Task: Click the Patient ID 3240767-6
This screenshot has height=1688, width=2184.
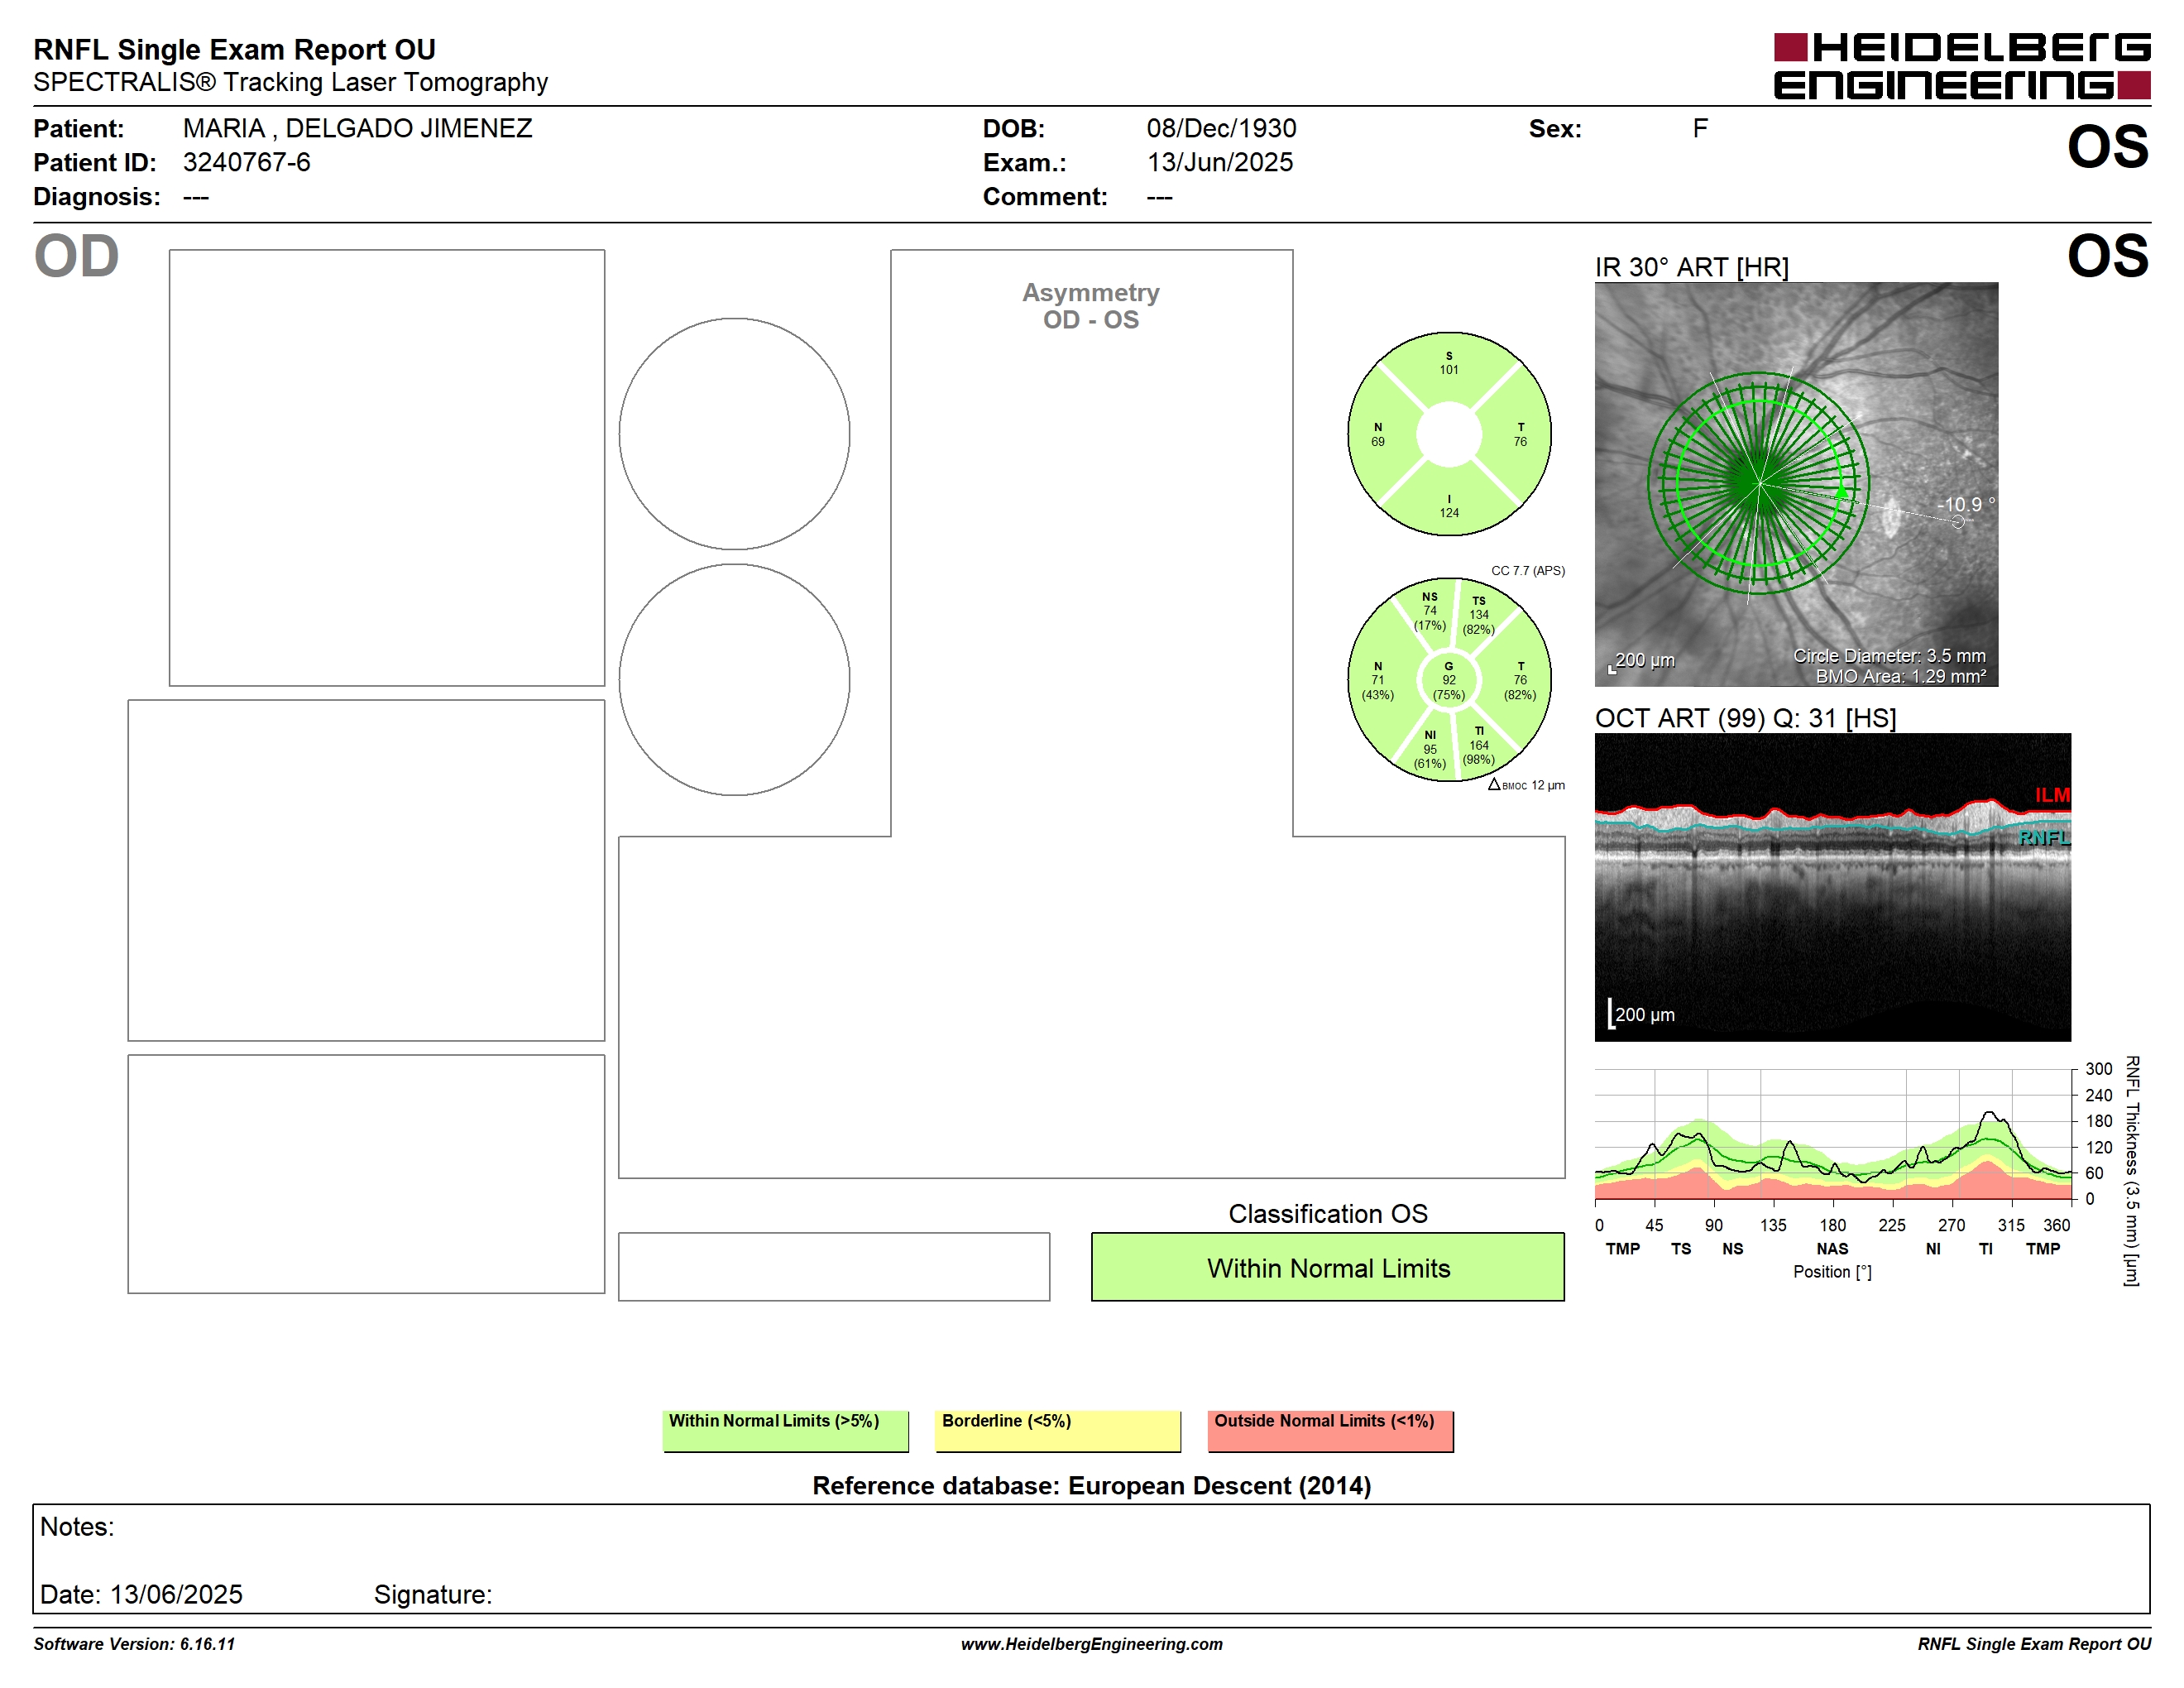Action: pyautogui.click(x=246, y=162)
